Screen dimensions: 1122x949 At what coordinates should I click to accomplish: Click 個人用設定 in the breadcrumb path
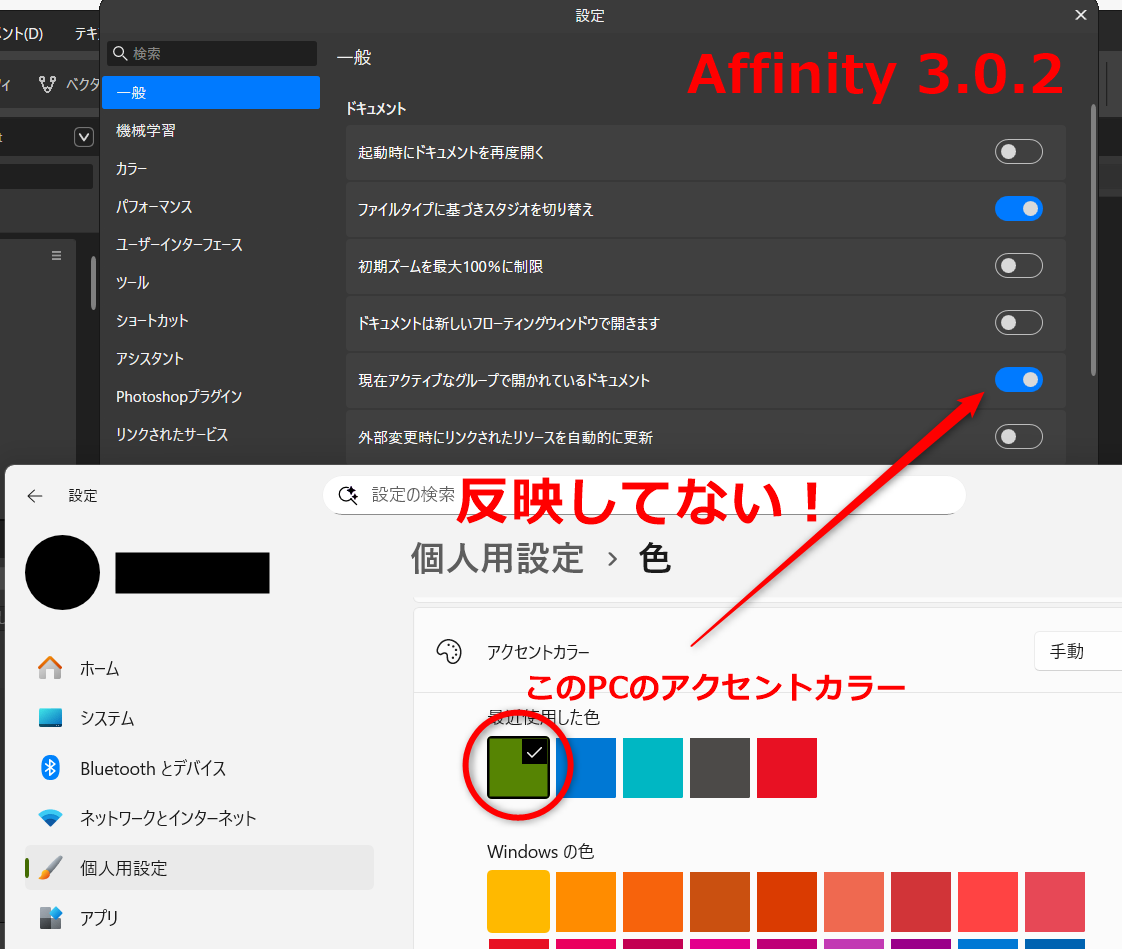(497, 558)
